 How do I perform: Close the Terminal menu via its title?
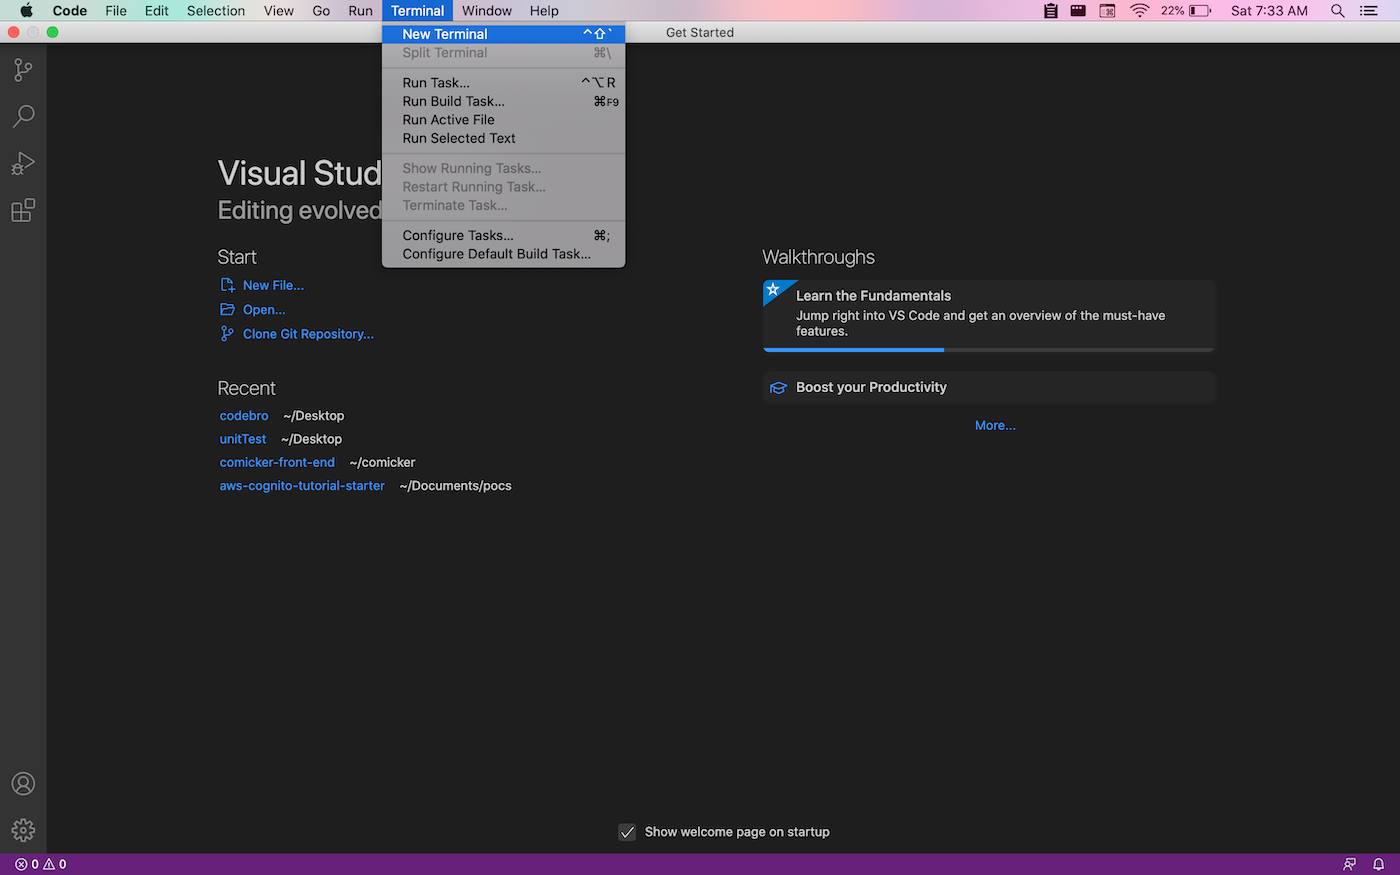(417, 11)
